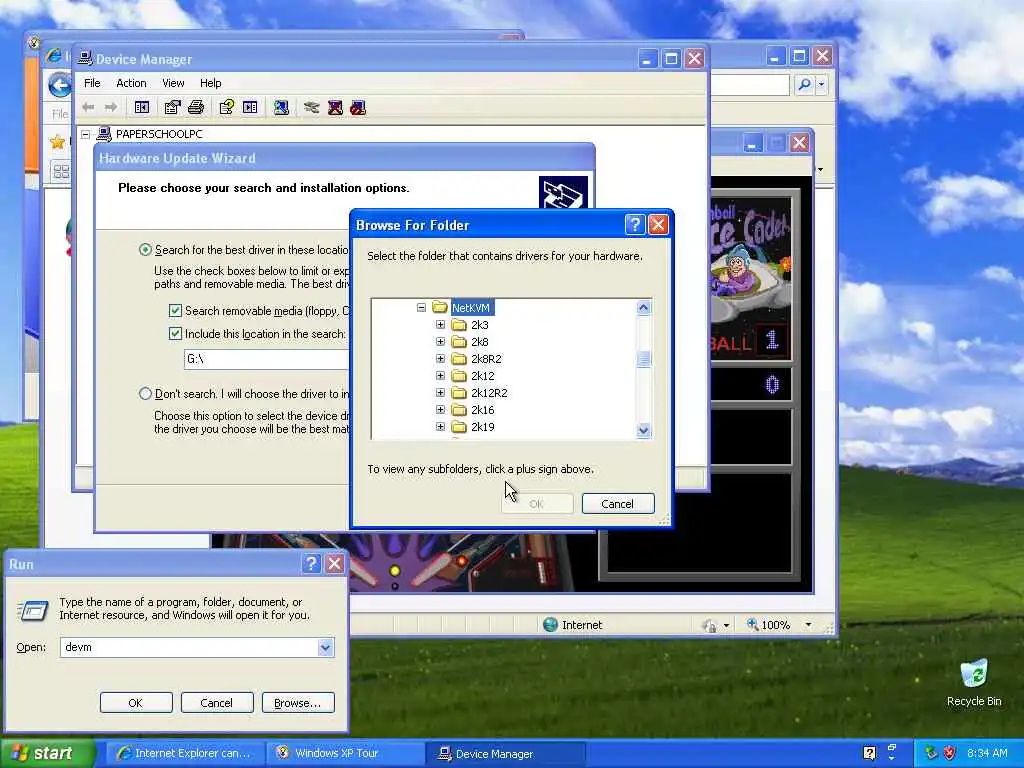Click the NetKVM folder icon
Image resolution: width=1024 pixels, height=768 pixels.
coord(440,308)
